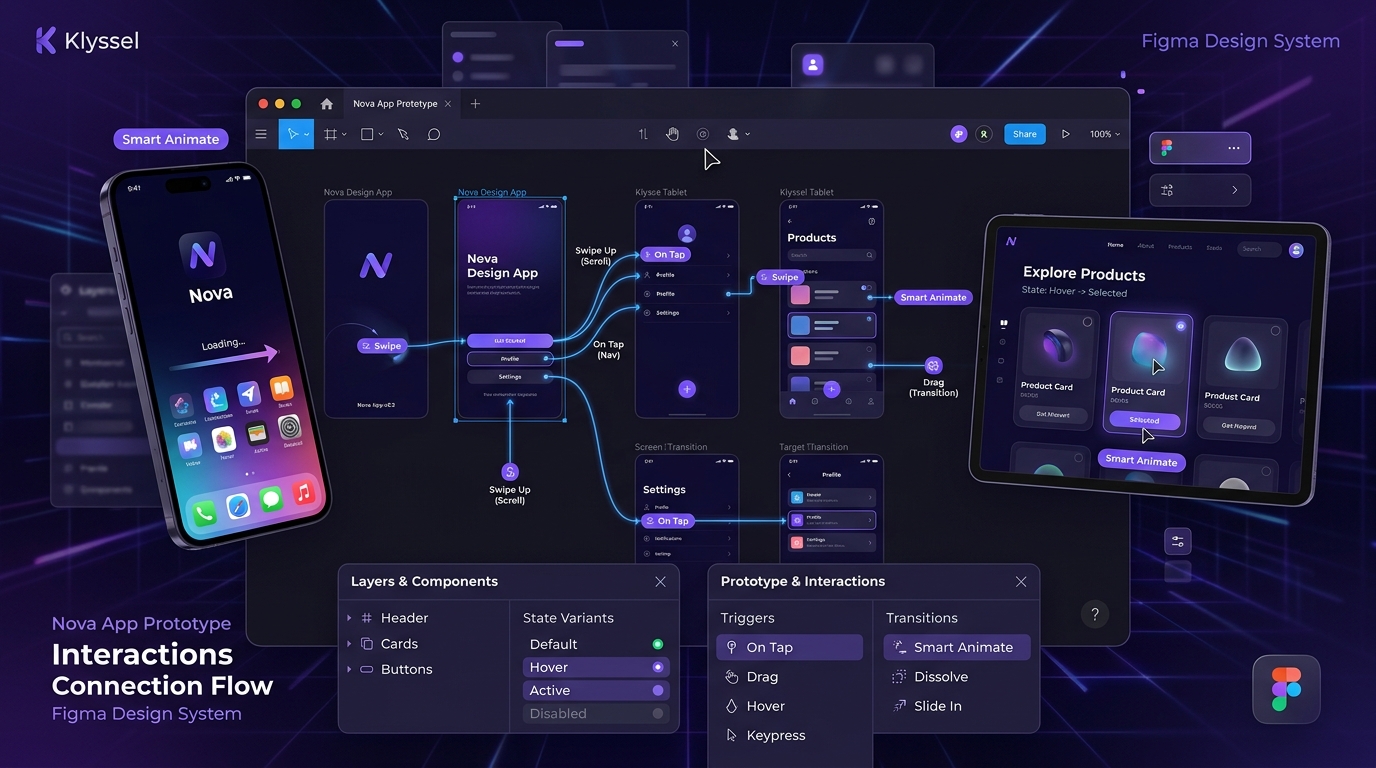The image size is (1376, 768).
Task: Expand the Header layer group
Action: (x=349, y=618)
